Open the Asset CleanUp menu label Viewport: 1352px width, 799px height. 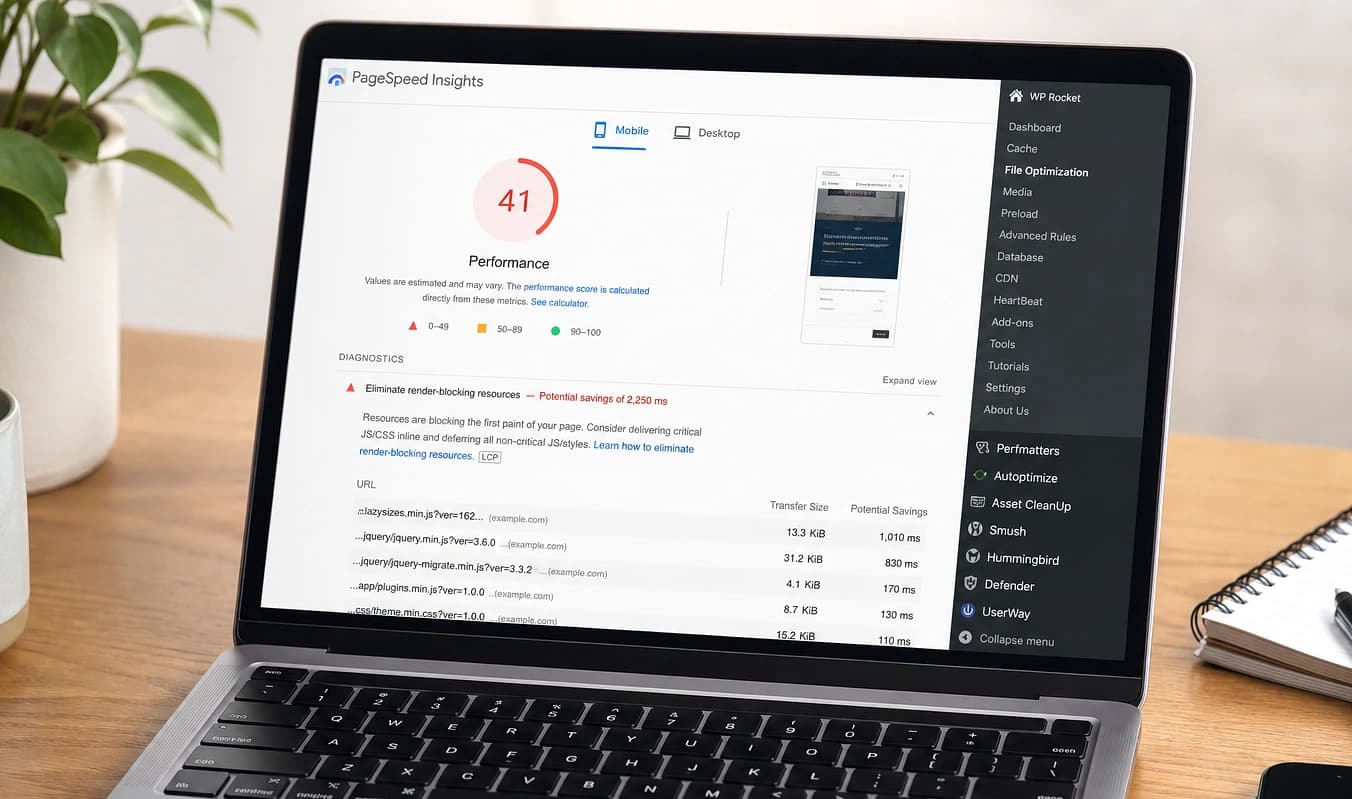(1031, 505)
